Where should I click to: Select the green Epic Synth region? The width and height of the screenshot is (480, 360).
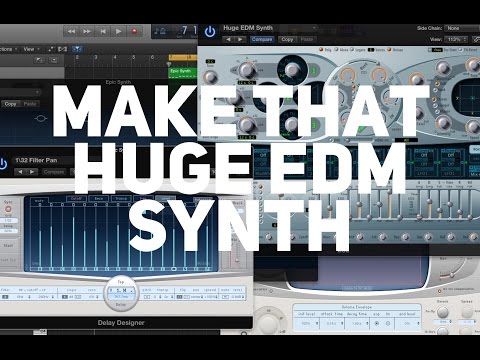point(183,73)
